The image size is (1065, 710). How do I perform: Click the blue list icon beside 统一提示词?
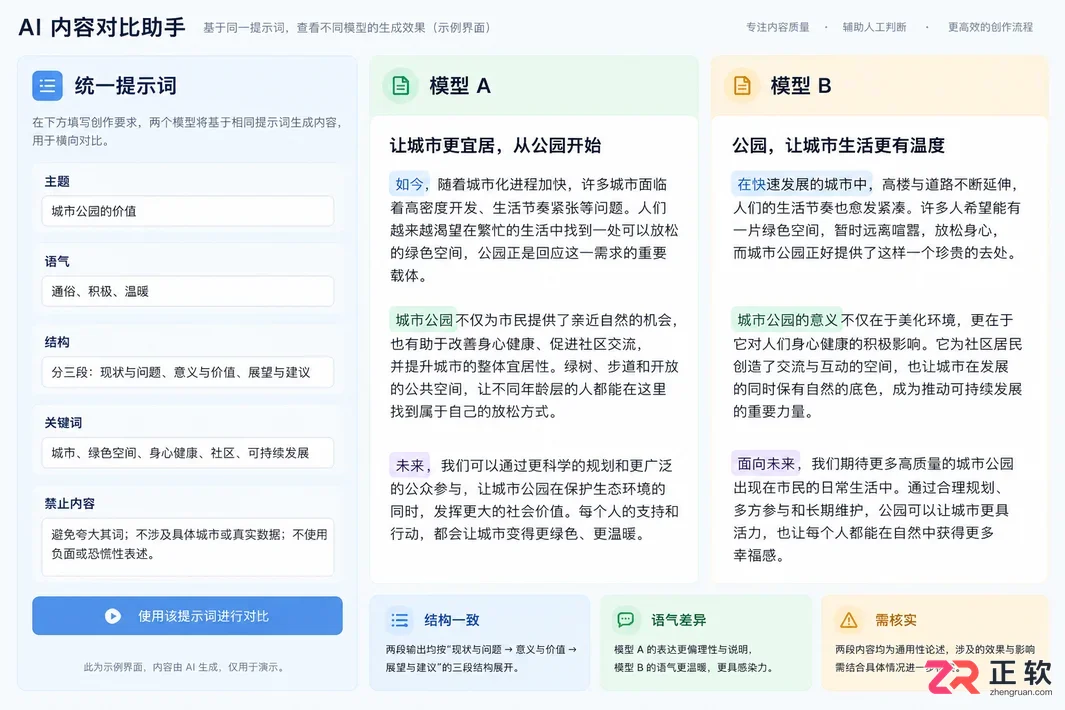pyautogui.click(x=47, y=86)
